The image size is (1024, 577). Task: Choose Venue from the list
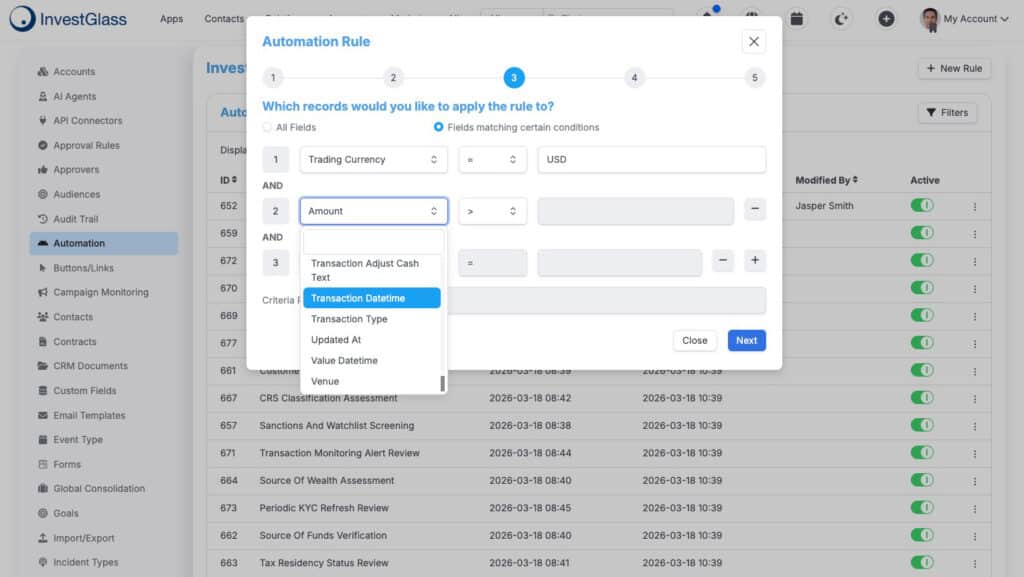point(372,382)
